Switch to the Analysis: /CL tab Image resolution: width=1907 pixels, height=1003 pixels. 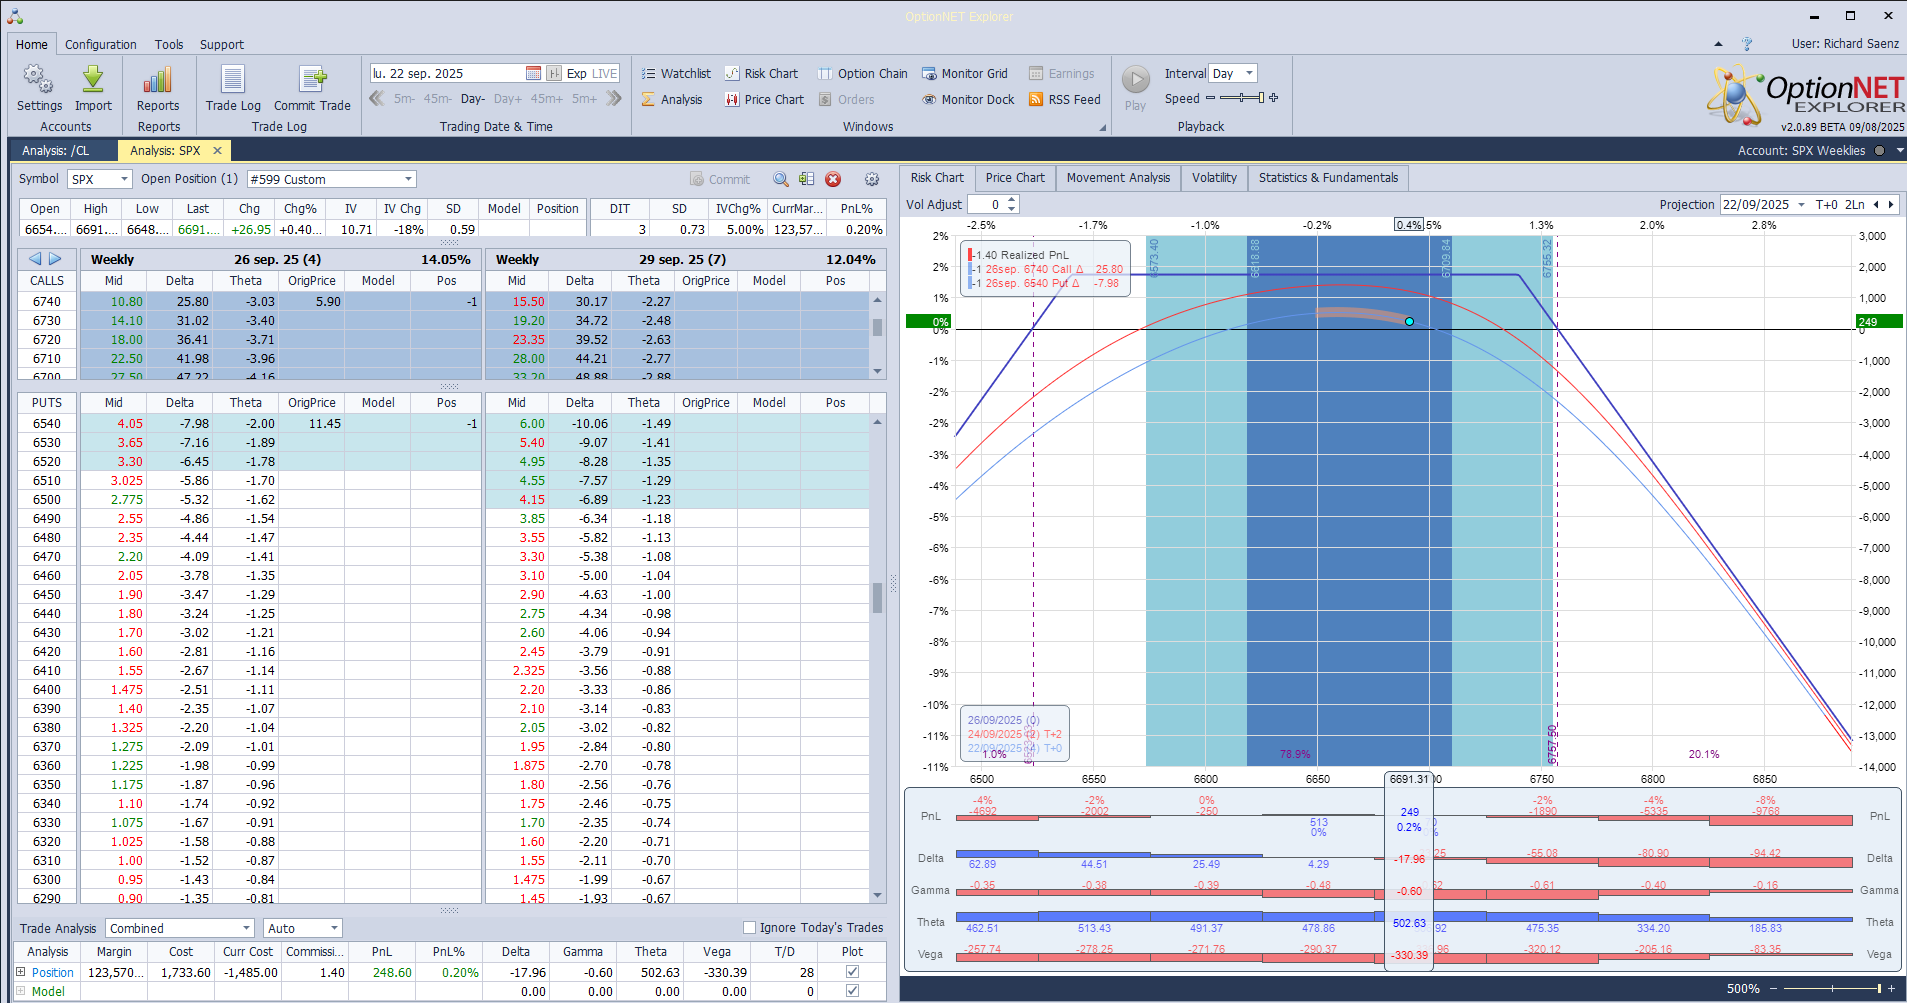pos(56,150)
